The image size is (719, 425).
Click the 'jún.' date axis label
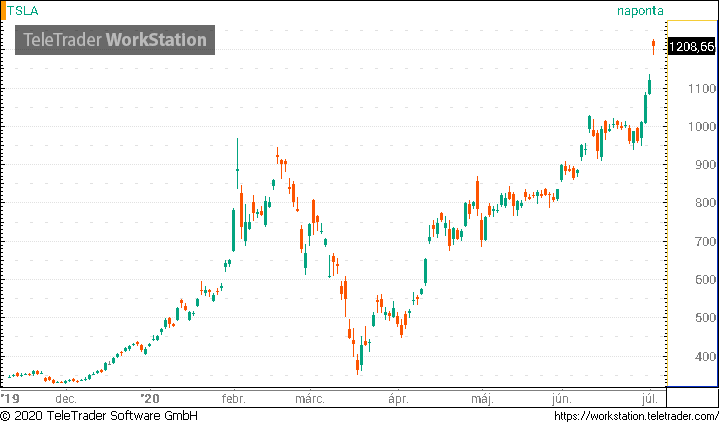pyautogui.click(x=561, y=399)
